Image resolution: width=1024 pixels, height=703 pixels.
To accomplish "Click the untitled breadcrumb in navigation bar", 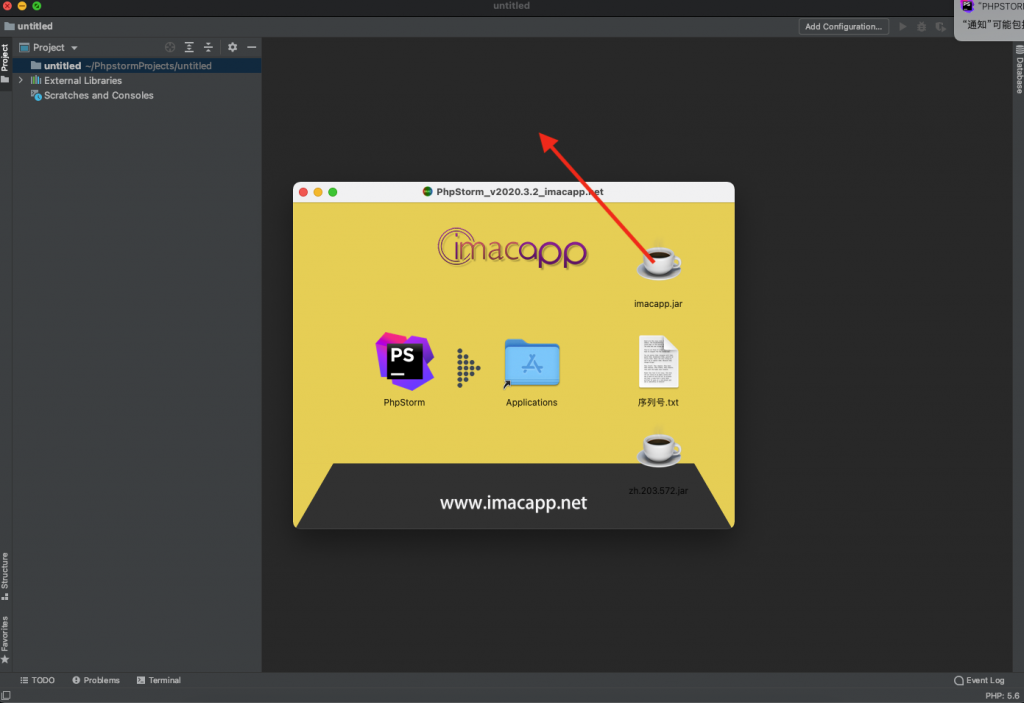I will tap(28, 26).
